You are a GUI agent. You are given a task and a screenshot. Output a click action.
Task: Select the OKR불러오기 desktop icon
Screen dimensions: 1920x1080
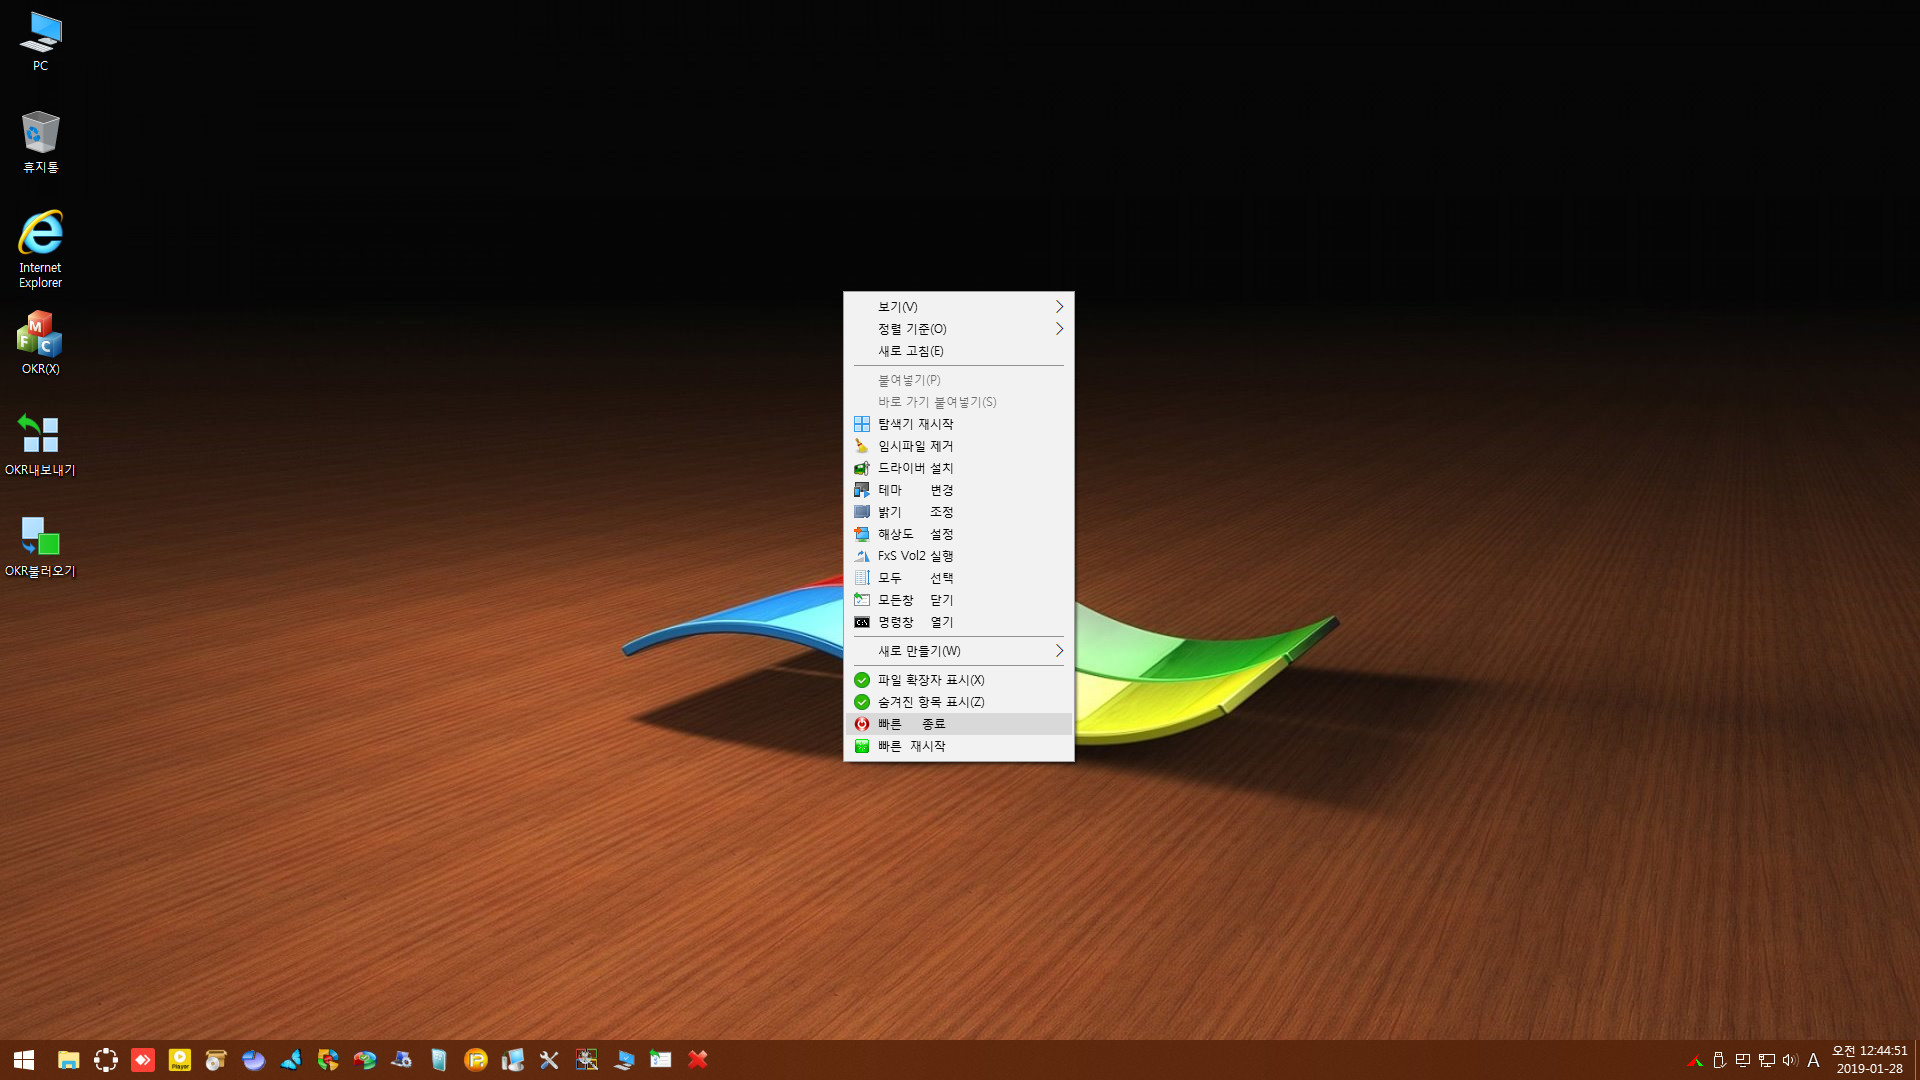click(40, 547)
